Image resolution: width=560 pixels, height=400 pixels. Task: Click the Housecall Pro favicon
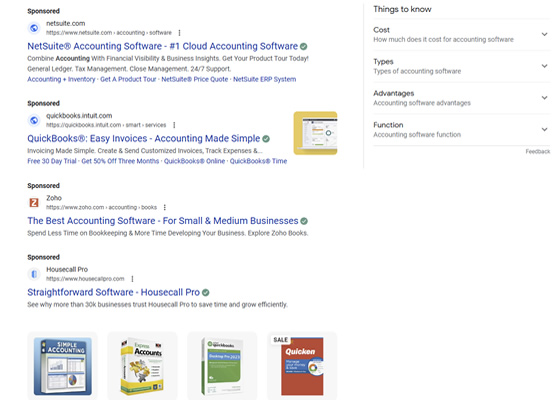click(x=34, y=274)
